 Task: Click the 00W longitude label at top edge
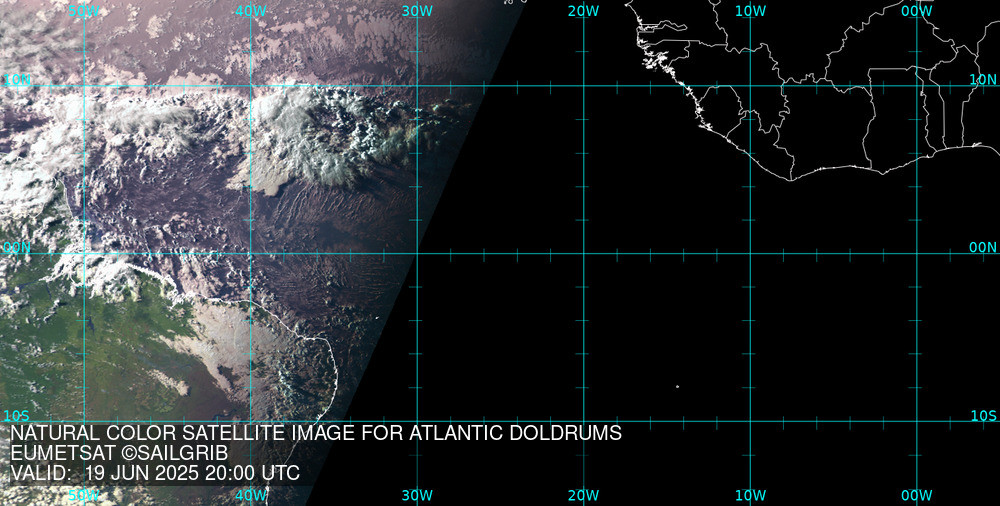[x=917, y=11]
